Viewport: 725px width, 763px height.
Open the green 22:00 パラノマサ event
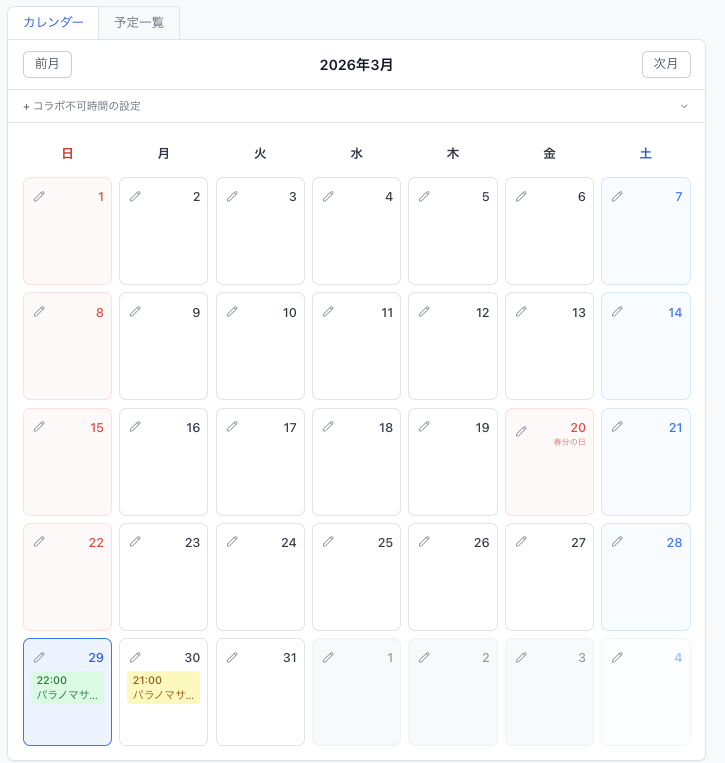[67, 688]
